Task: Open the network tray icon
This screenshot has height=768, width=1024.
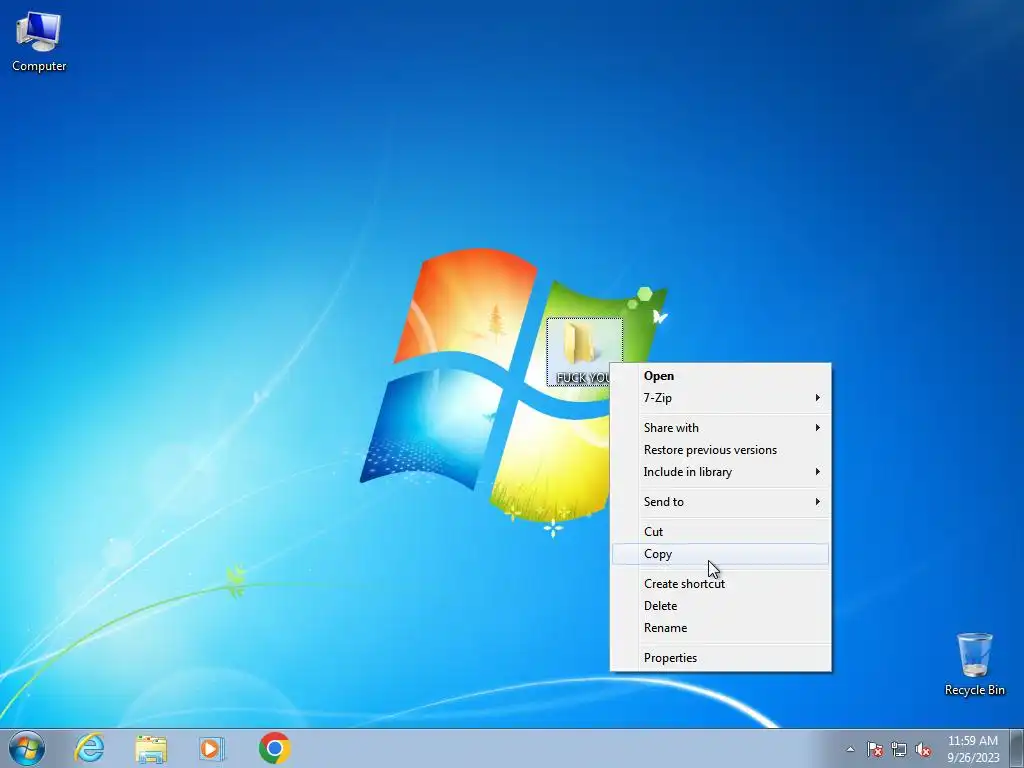Action: coord(899,749)
